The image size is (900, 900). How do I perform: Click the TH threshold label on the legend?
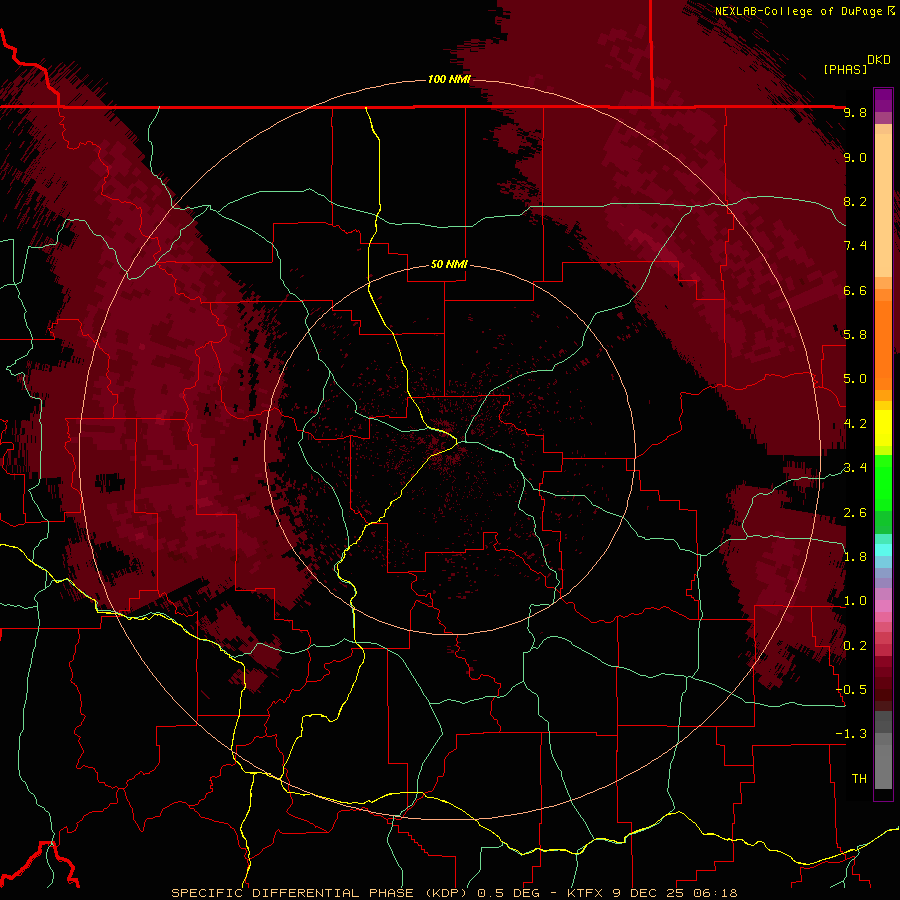pyautogui.click(x=859, y=779)
